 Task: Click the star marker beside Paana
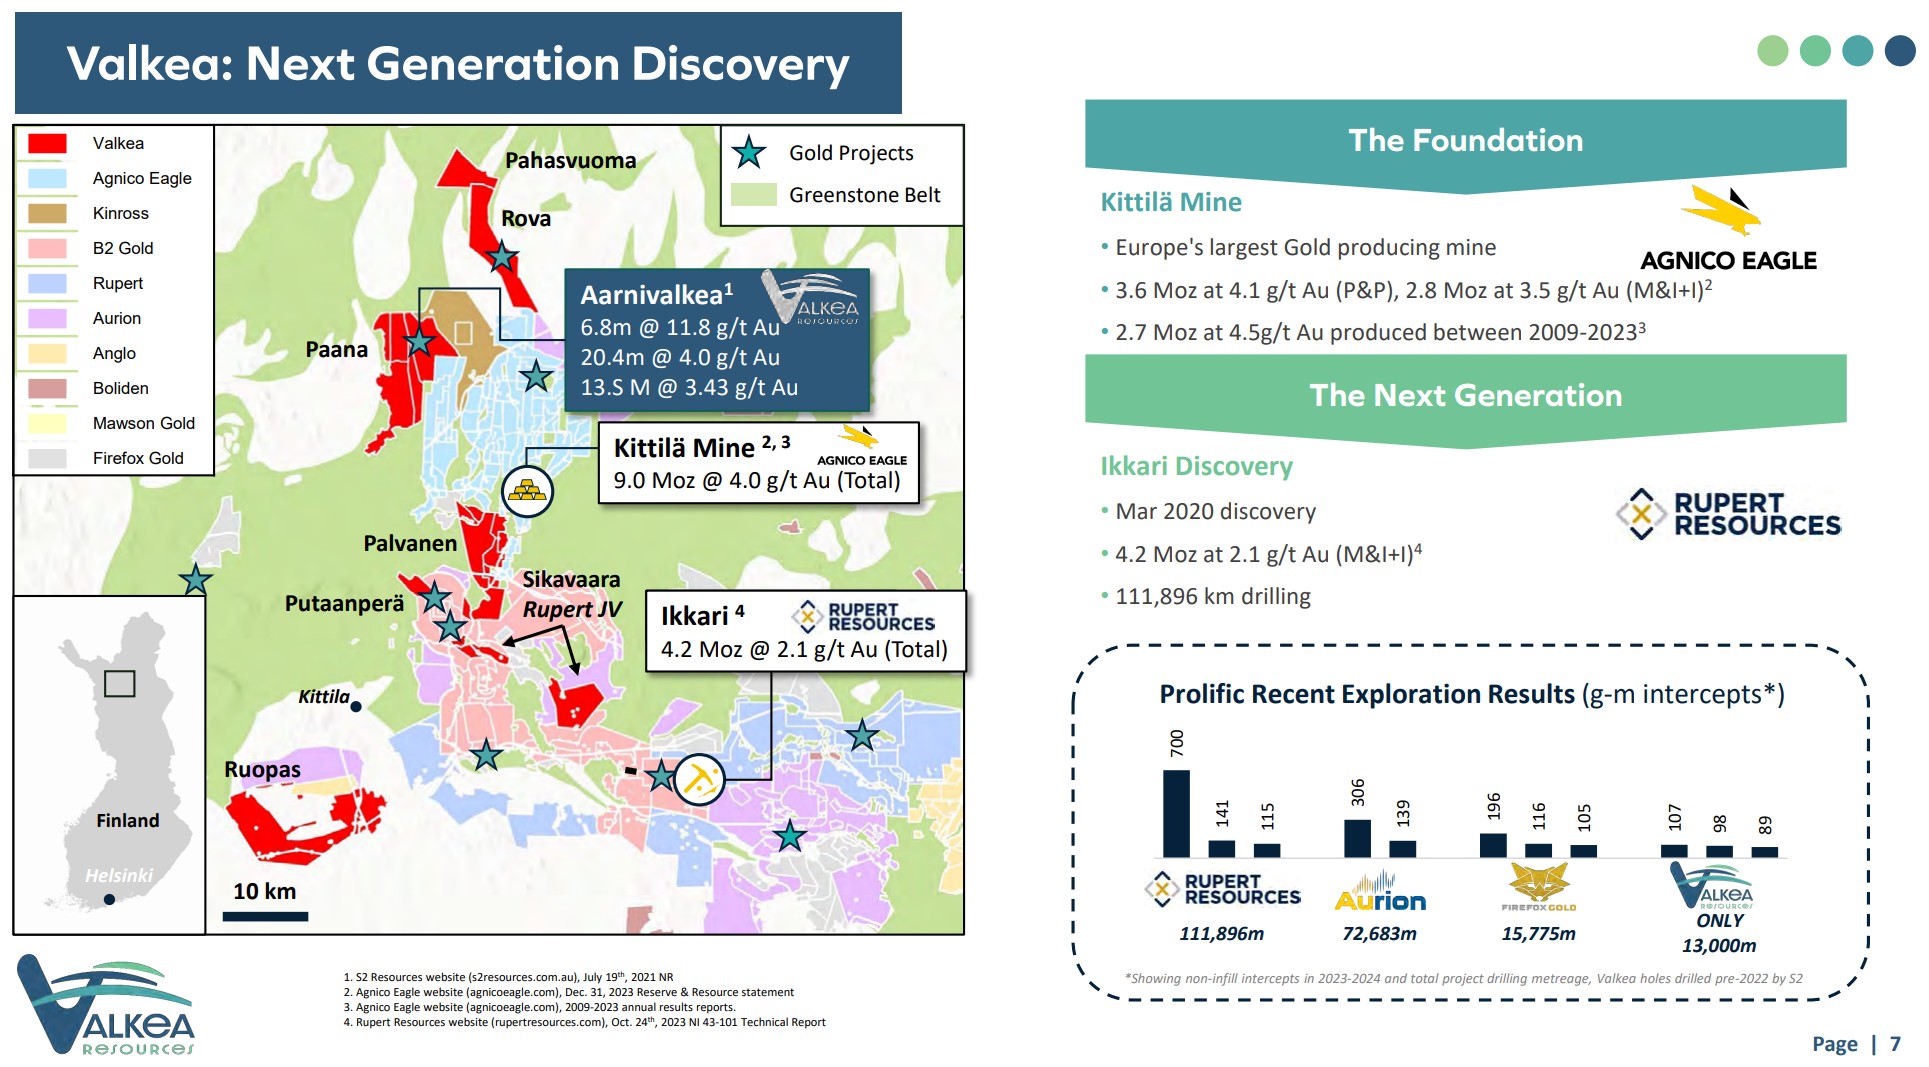[x=419, y=343]
